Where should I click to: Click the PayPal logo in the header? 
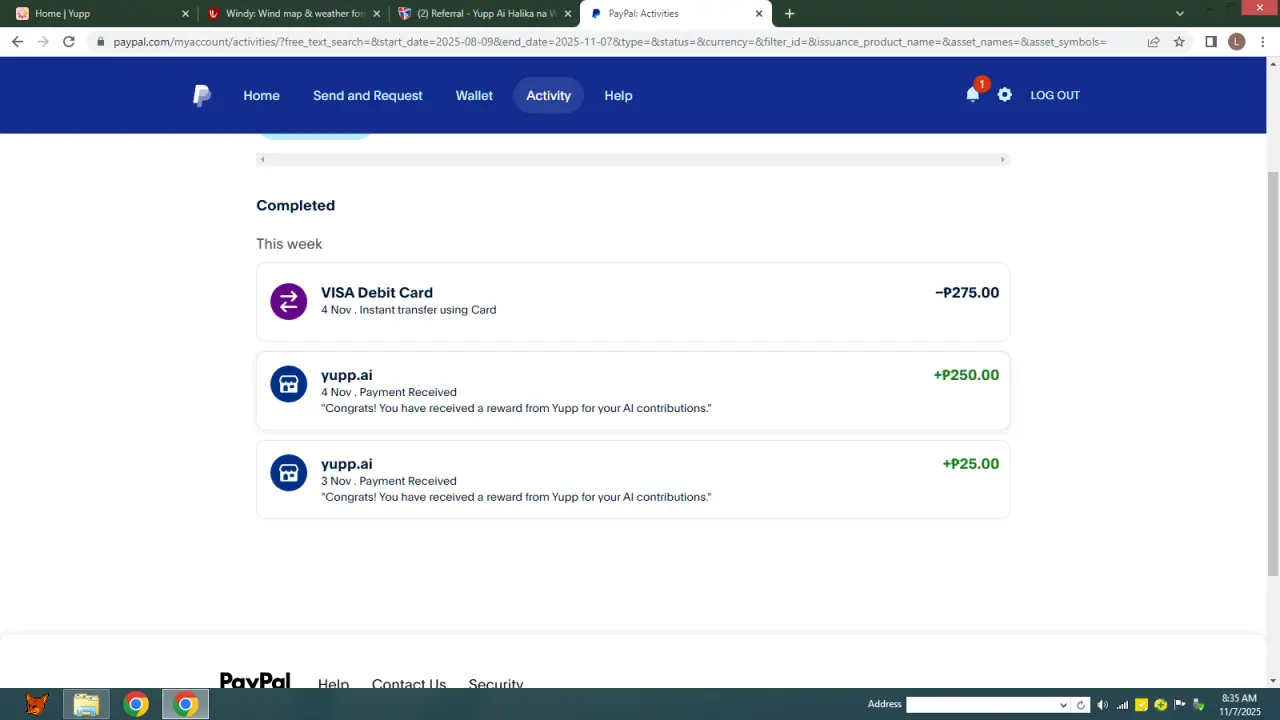[201, 95]
